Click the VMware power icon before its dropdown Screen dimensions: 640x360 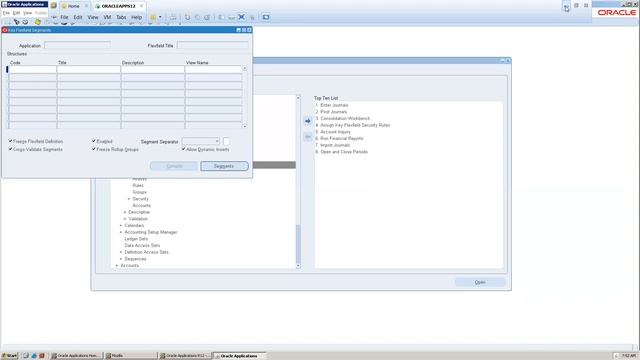tap(153, 17)
